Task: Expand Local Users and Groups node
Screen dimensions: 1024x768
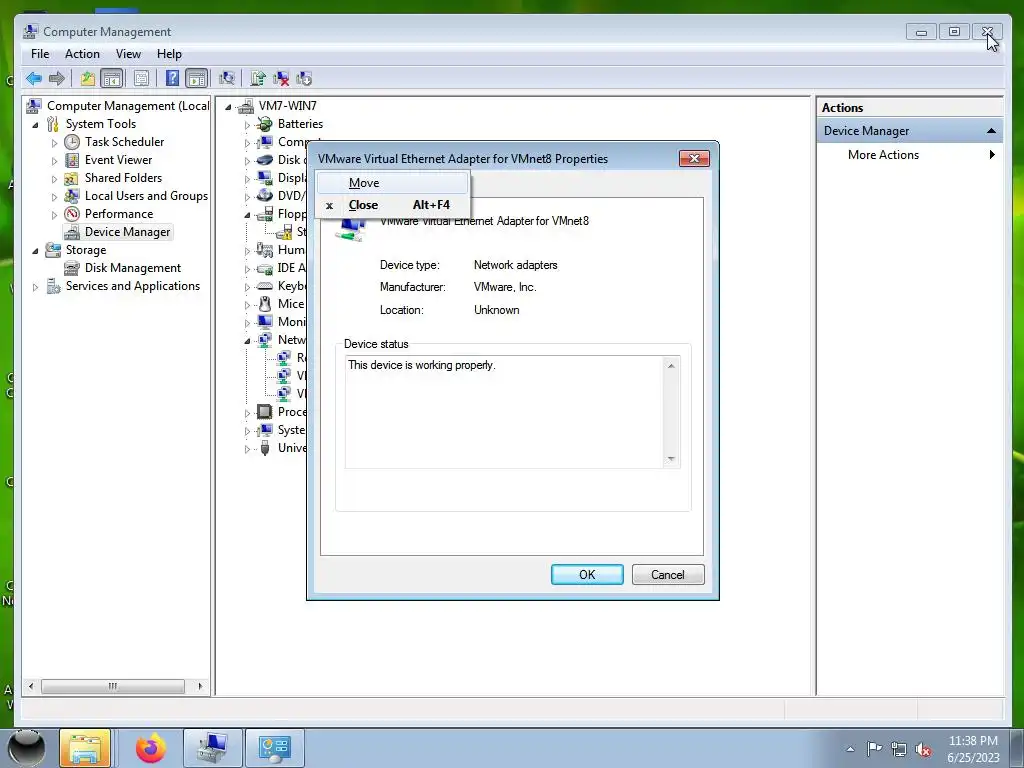Action: coord(54,197)
